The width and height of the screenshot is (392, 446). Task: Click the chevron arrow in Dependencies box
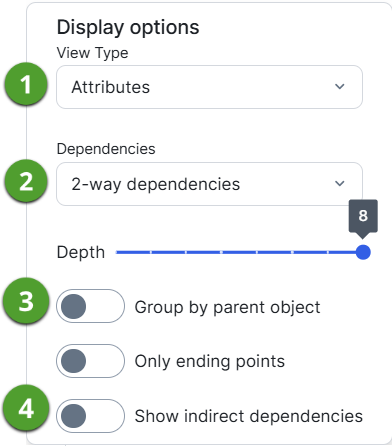point(339,184)
